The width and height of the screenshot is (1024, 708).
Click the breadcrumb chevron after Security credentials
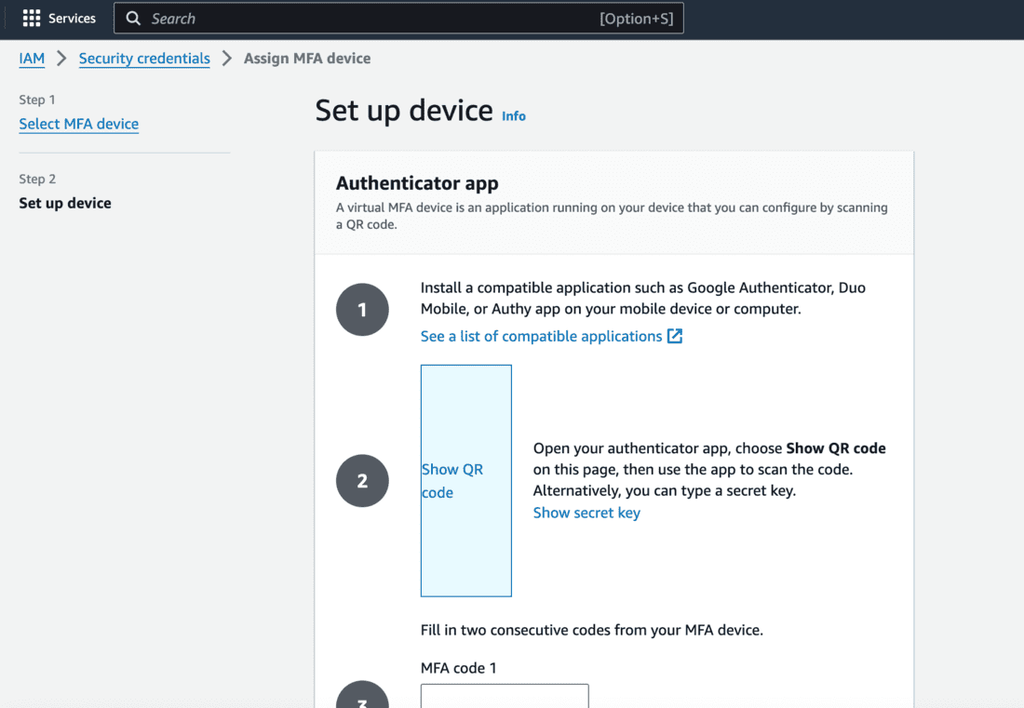click(x=227, y=58)
